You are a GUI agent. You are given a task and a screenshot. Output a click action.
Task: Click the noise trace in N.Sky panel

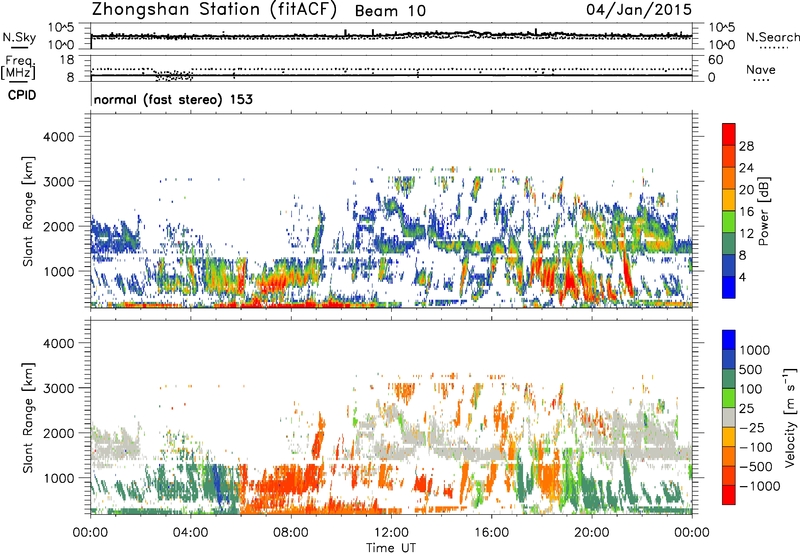(x=391, y=36)
